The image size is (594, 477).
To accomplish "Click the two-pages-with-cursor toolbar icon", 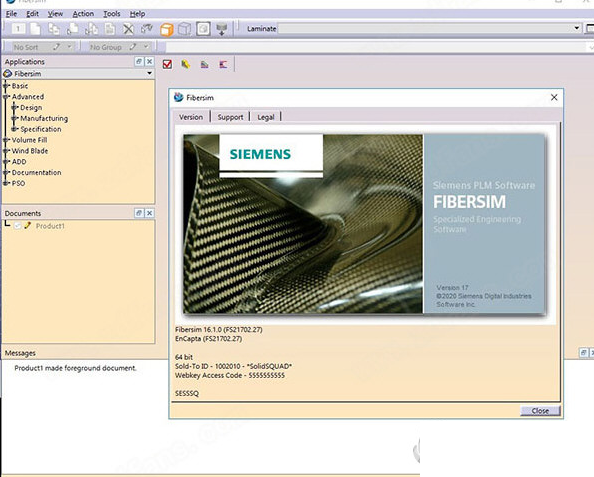I will point(91,29).
